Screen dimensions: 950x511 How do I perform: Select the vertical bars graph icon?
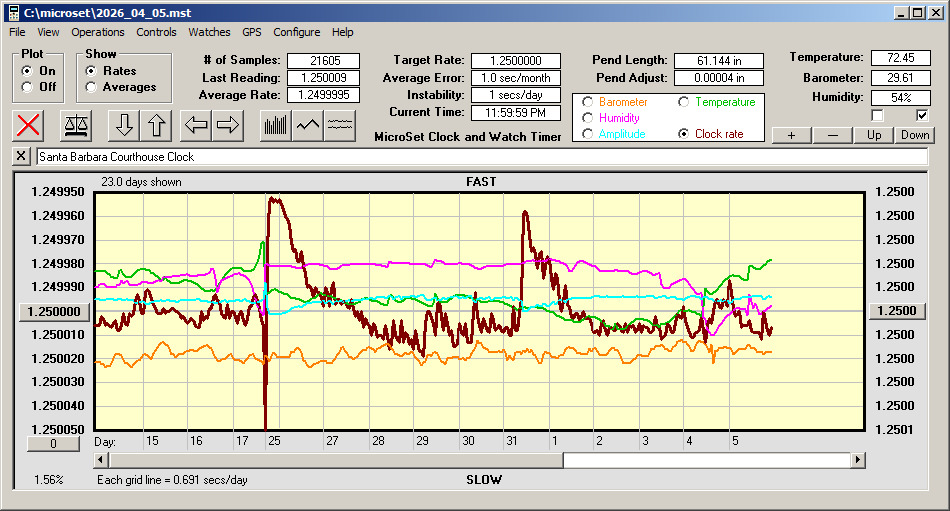(275, 126)
